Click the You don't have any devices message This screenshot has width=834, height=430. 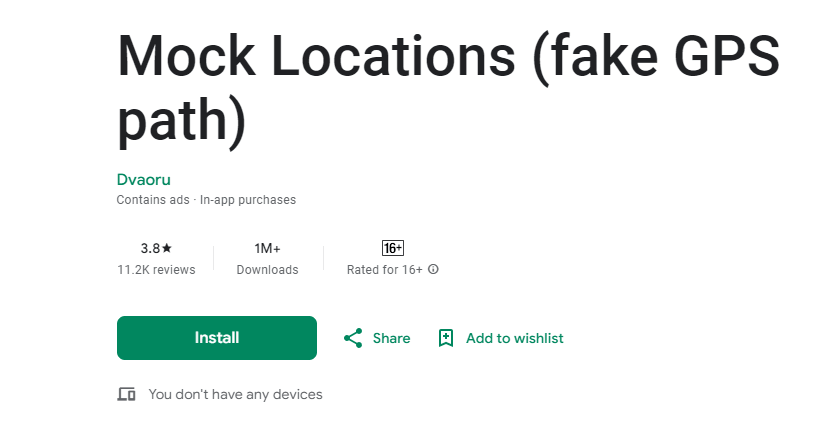coord(235,394)
